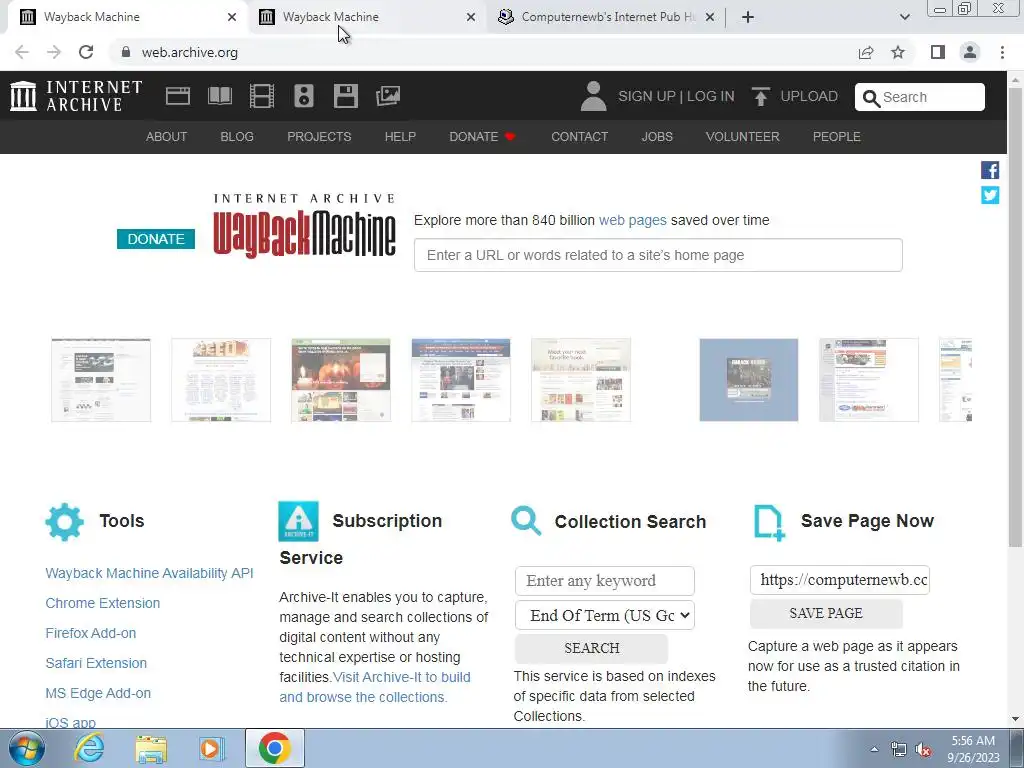Click the Save Page Now URL field
Screen dimensions: 1024x768
tap(840, 580)
